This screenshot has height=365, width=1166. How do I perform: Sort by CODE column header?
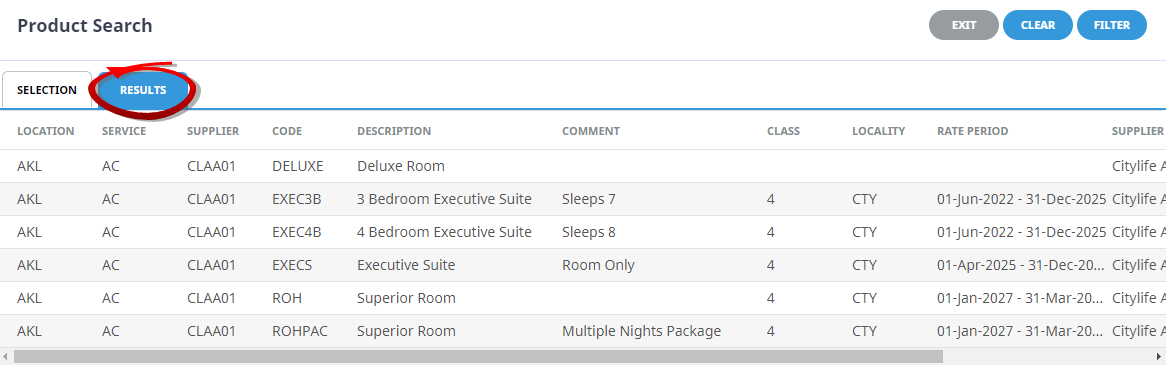287,131
